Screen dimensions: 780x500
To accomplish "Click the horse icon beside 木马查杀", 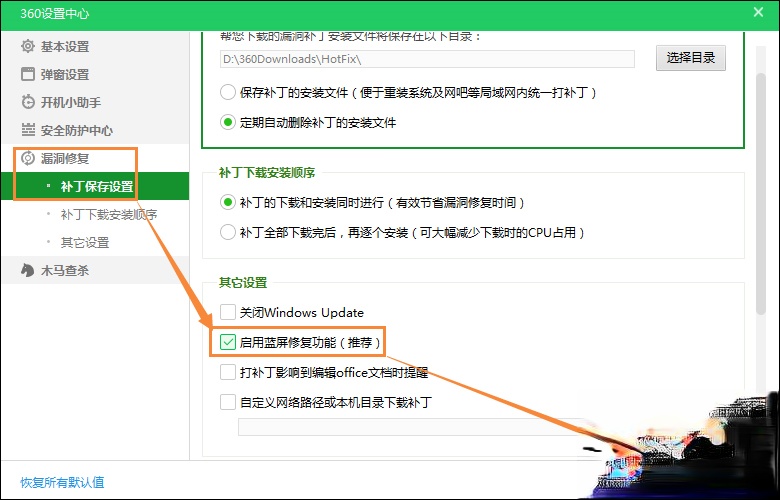I will (x=27, y=270).
